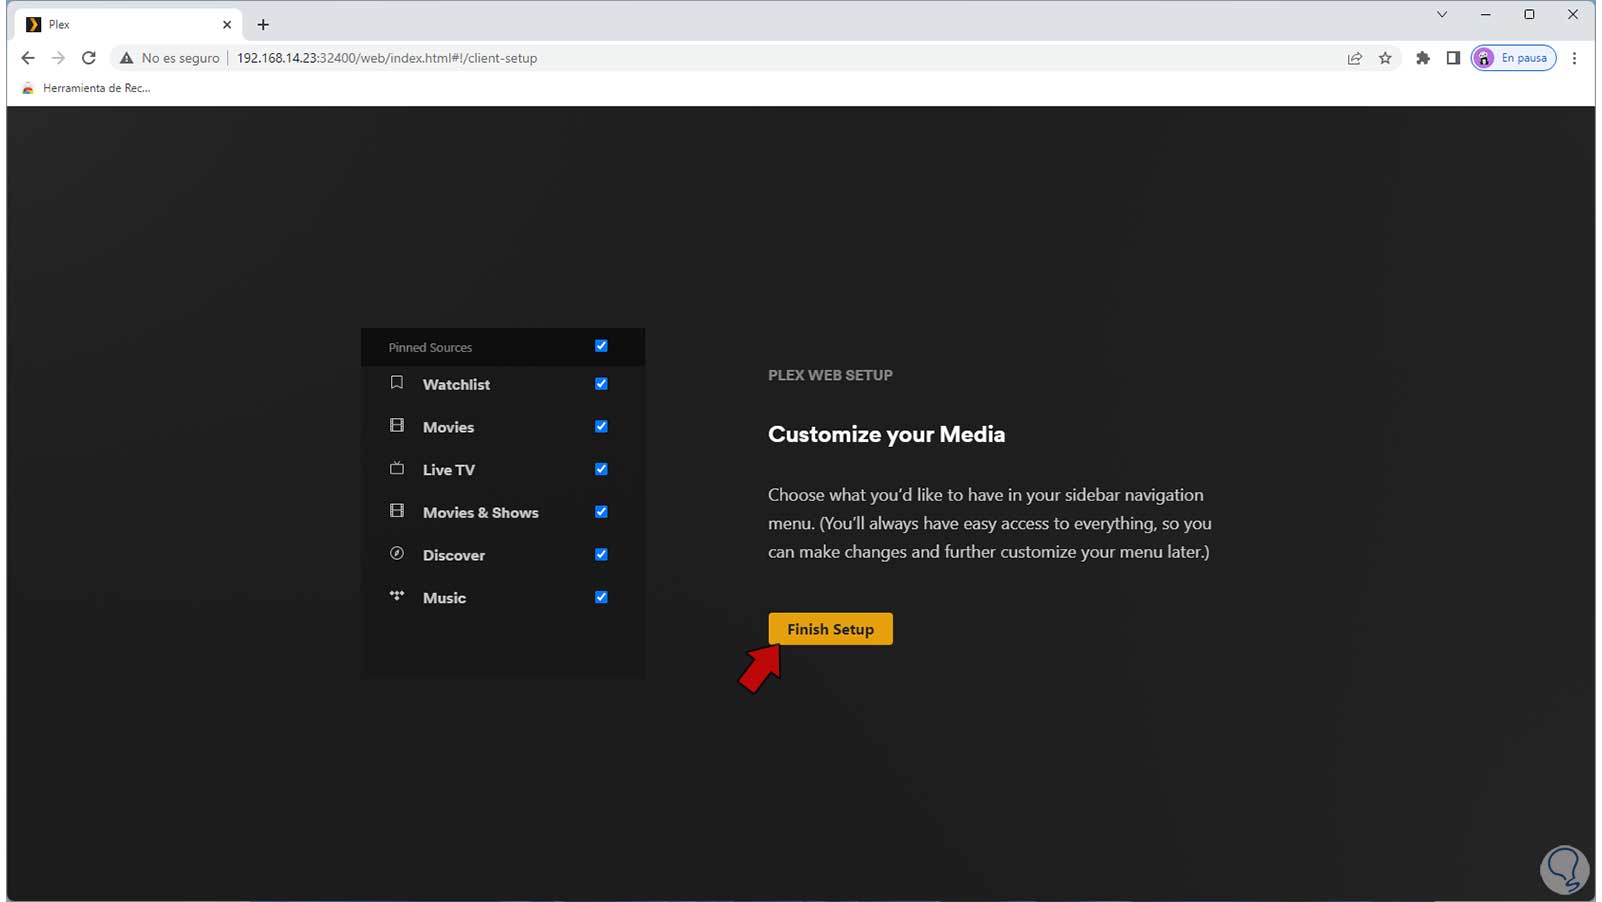Click the Discover compass icon
Screen dimensions: 1602x902
[x=397, y=554]
